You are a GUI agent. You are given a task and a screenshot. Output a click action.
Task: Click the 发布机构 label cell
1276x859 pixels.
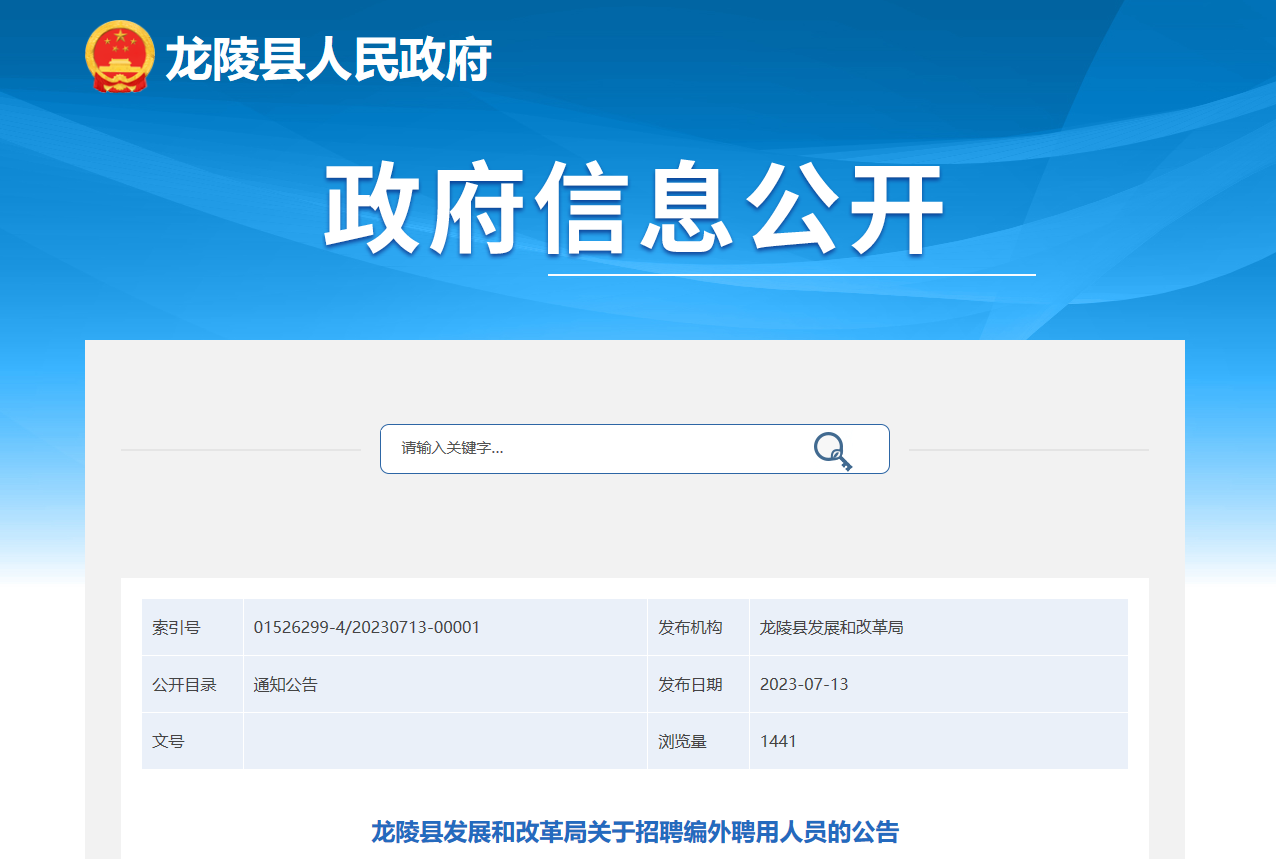coord(690,628)
